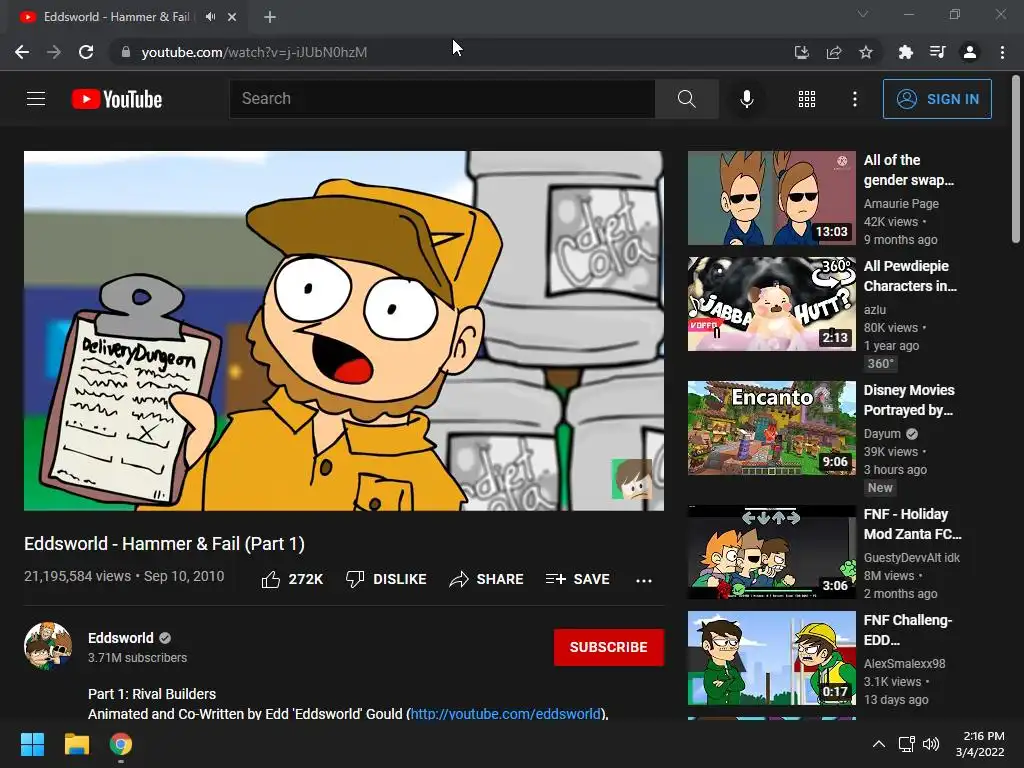The image size is (1024, 768).
Task: Click 'FNF - Holiday Mod Zanta FC...' title
Action: click(912, 524)
